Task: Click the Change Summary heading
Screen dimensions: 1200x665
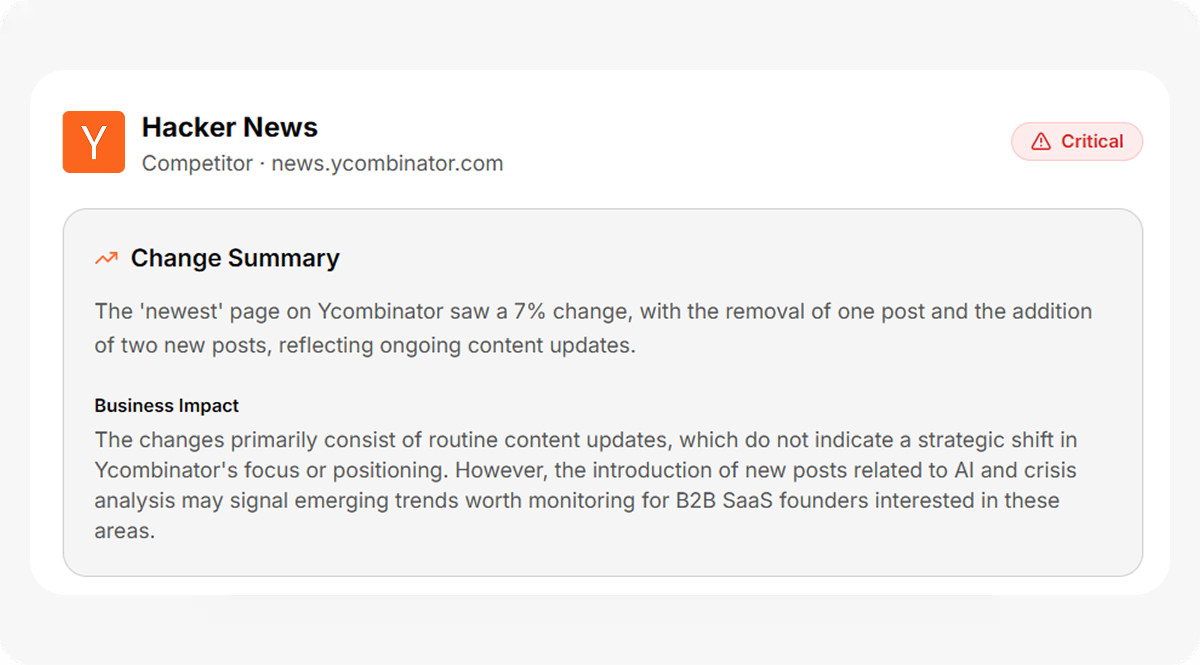Action: [x=235, y=258]
